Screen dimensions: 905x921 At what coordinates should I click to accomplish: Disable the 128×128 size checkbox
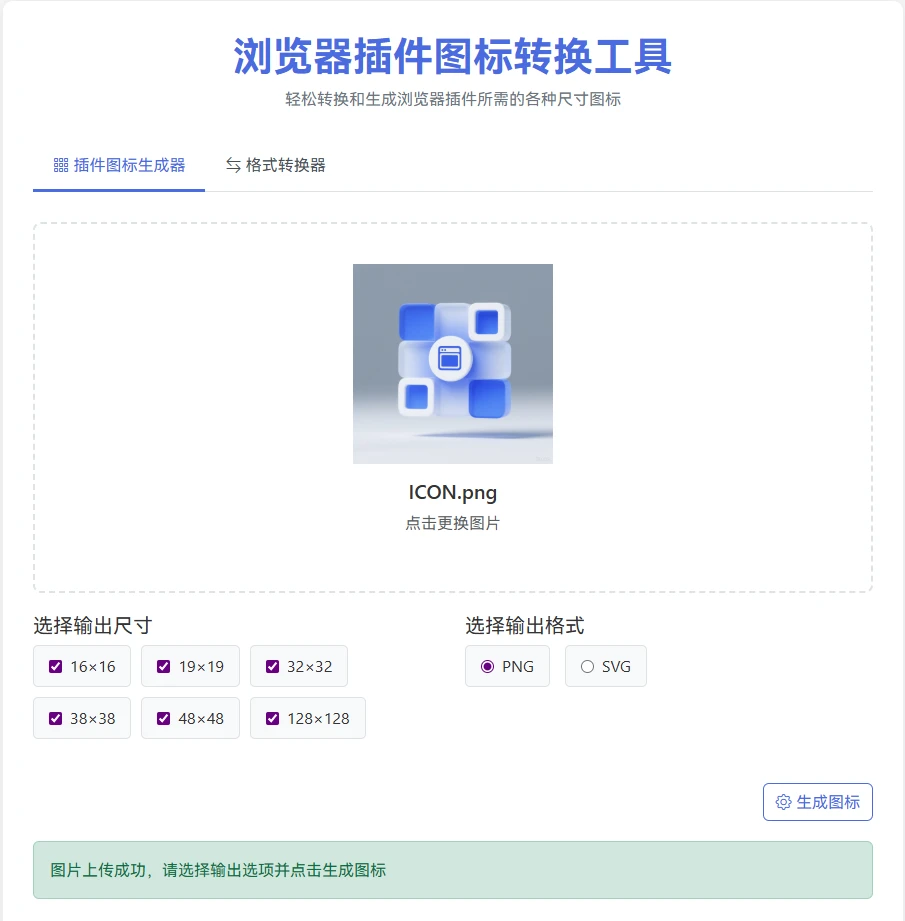[x=272, y=718]
